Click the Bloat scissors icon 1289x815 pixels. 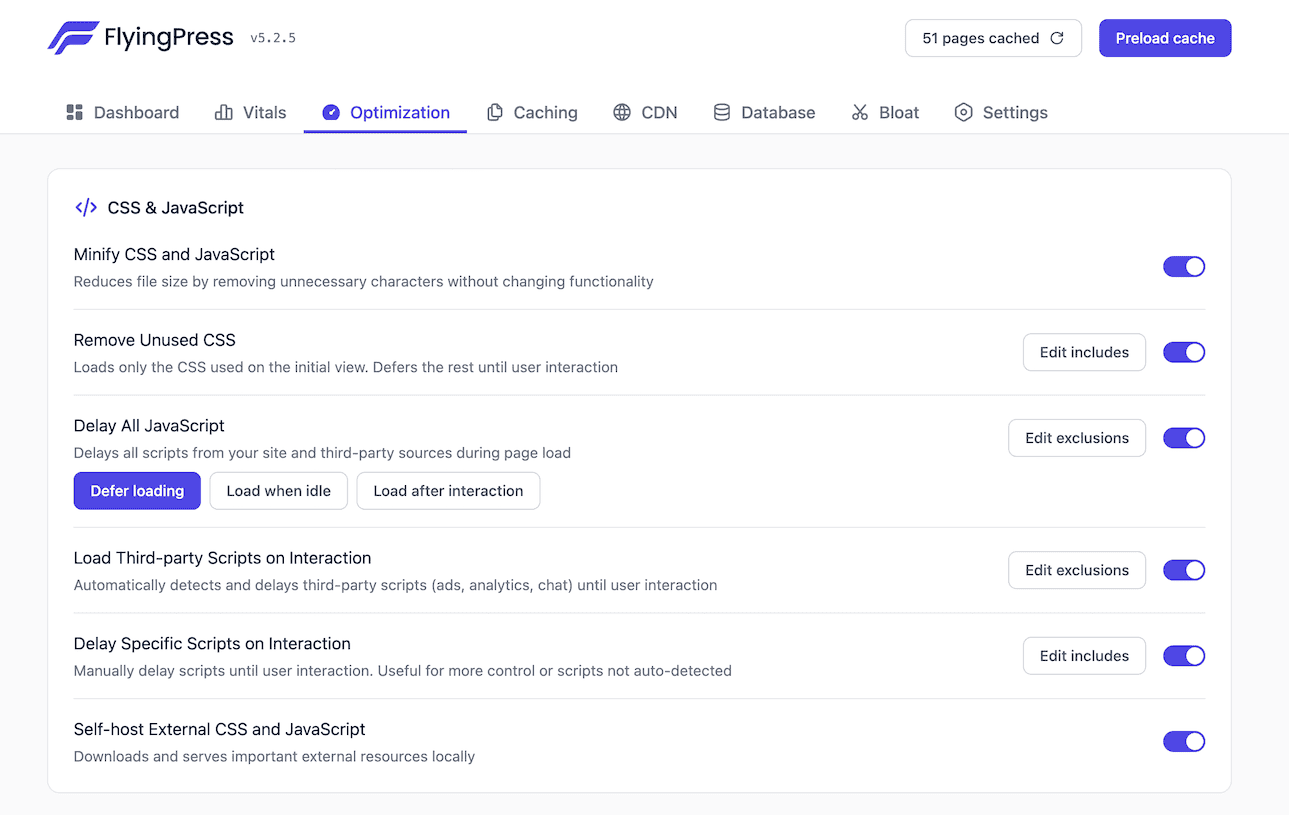859,112
